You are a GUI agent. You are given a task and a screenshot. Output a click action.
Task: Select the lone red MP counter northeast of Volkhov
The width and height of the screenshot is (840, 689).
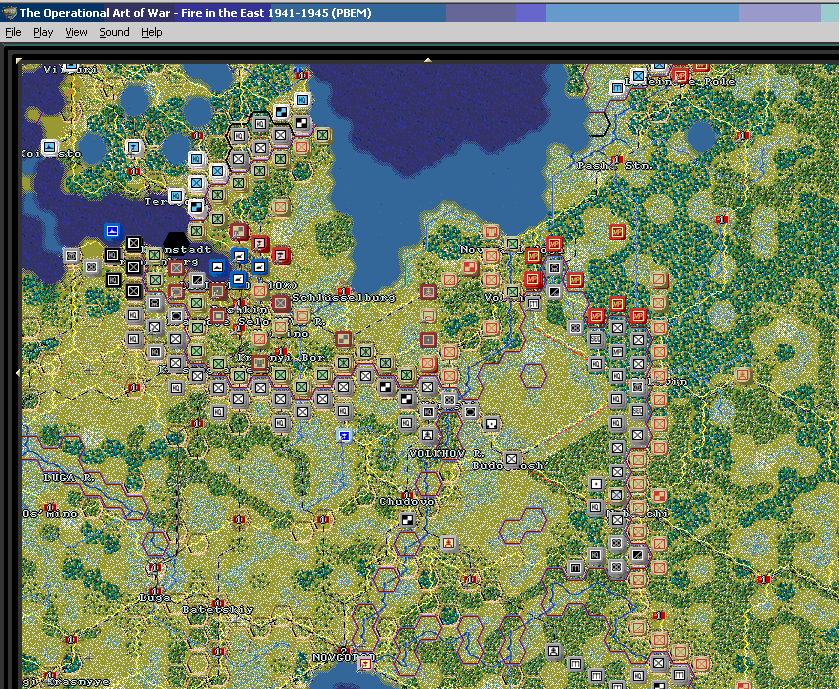point(618,232)
